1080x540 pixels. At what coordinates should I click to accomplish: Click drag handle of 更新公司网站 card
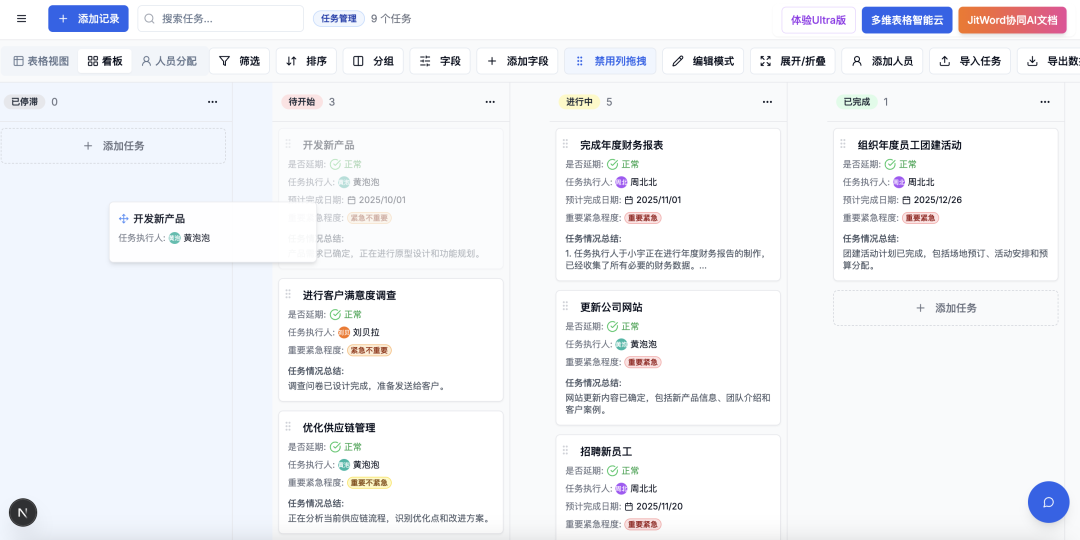coord(565,306)
